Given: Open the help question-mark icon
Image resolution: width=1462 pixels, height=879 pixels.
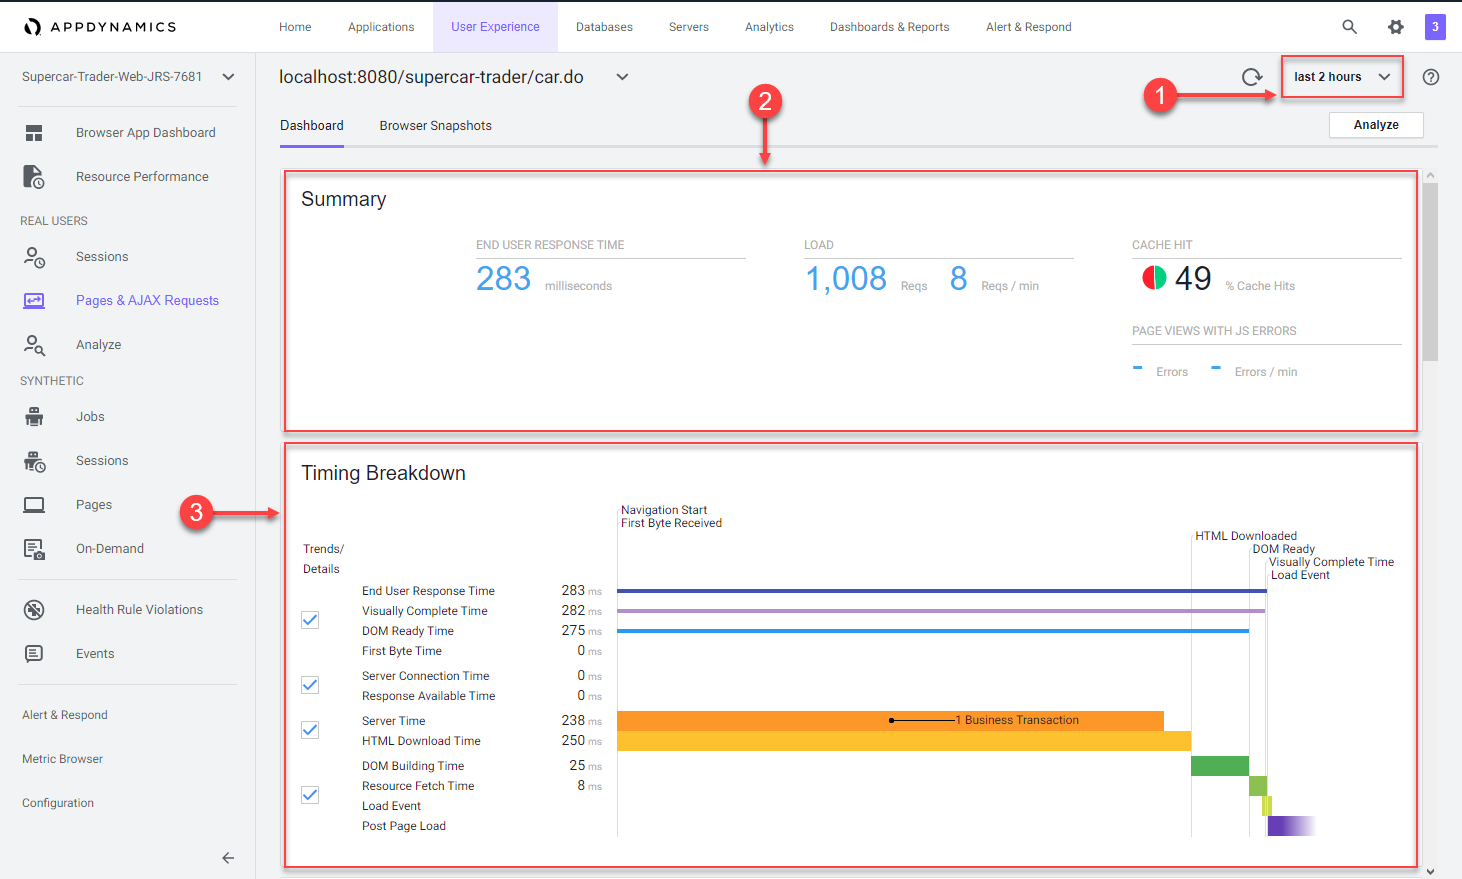Looking at the screenshot, I should [x=1431, y=77].
